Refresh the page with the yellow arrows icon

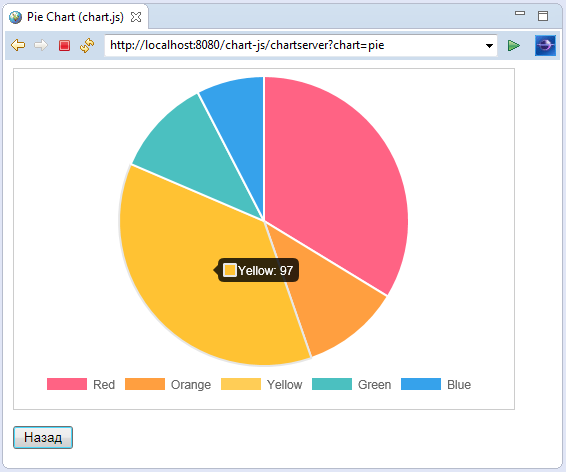pyautogui.click(x=87, y=45)
